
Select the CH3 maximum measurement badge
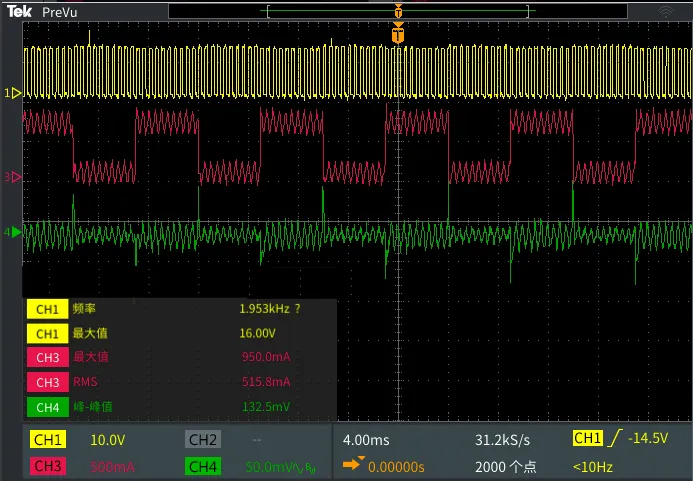tap(47, 357)
